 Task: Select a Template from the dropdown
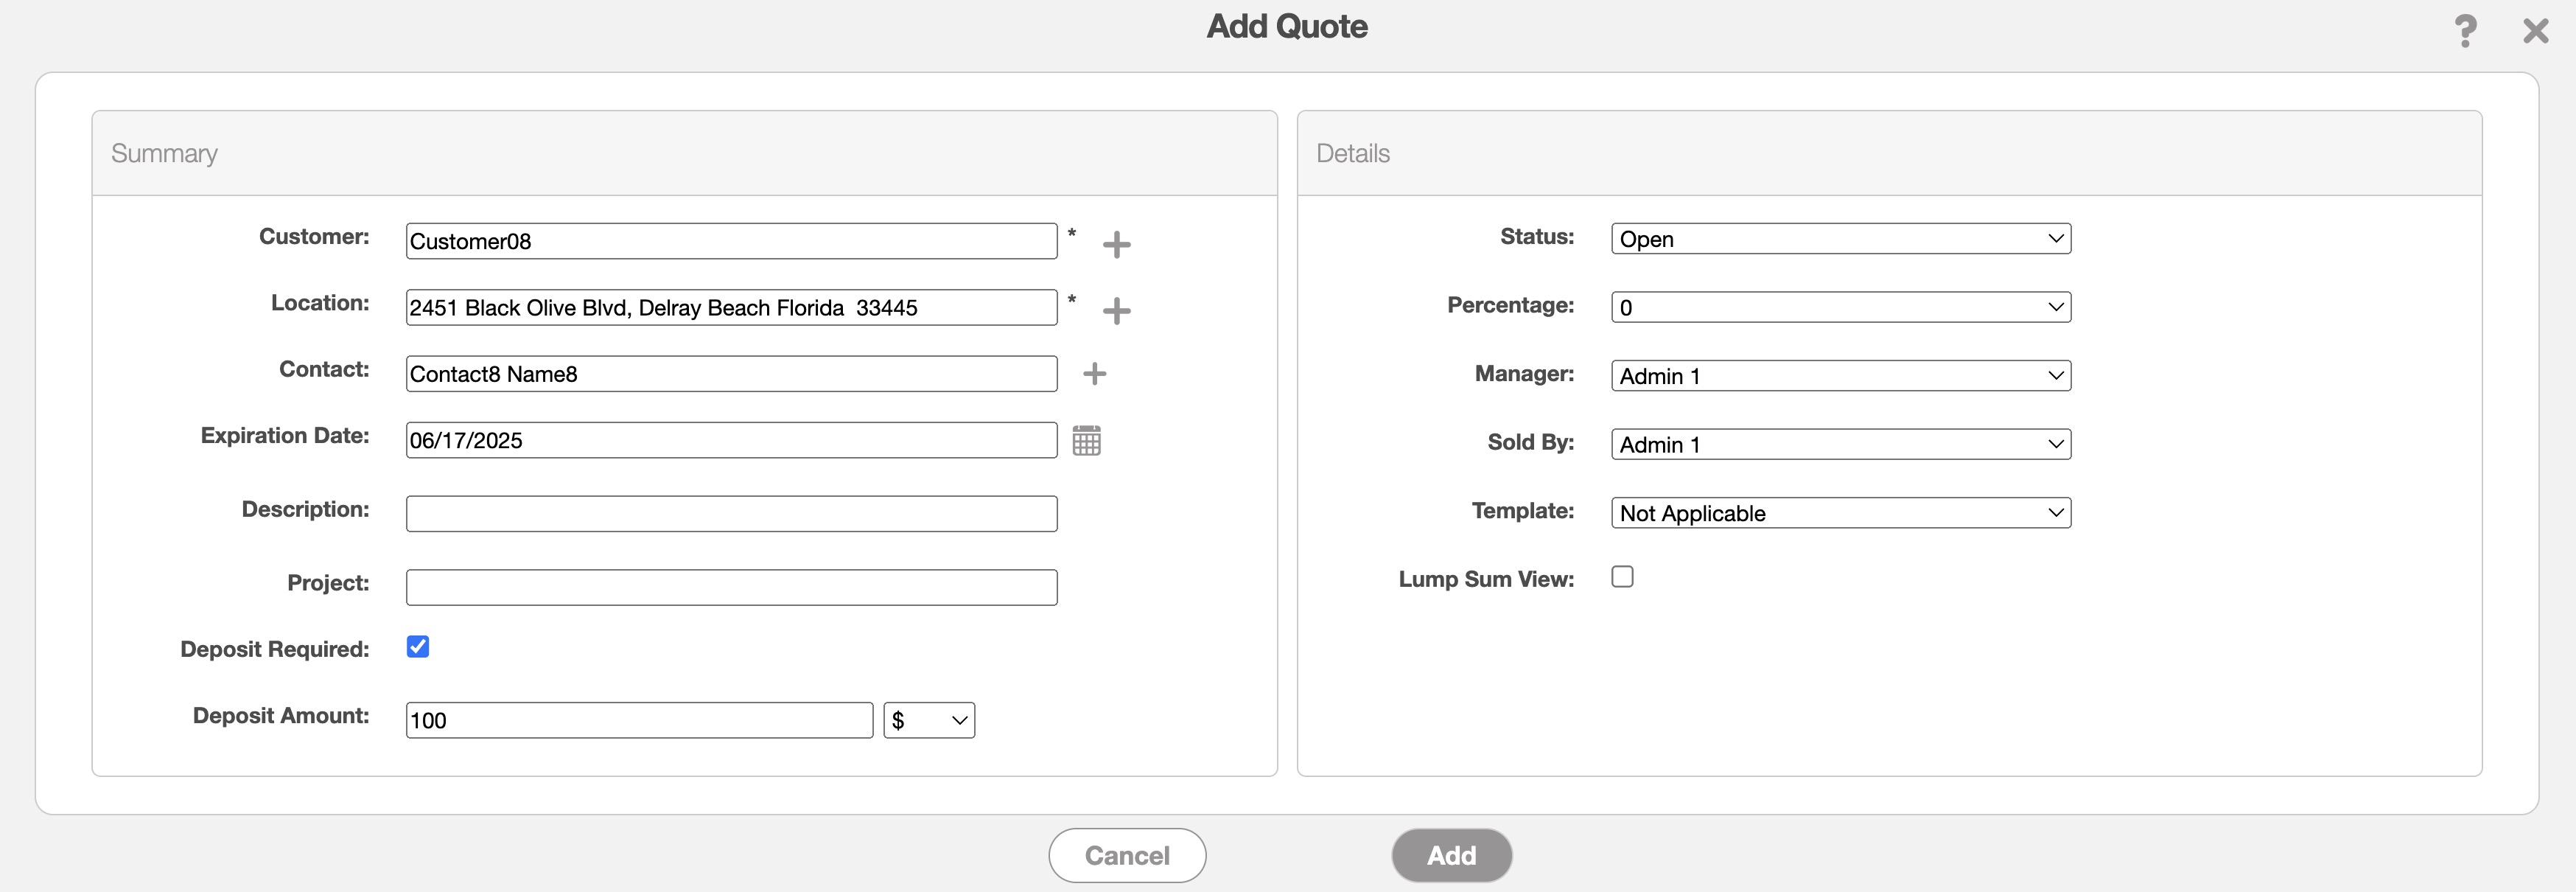1840,513
